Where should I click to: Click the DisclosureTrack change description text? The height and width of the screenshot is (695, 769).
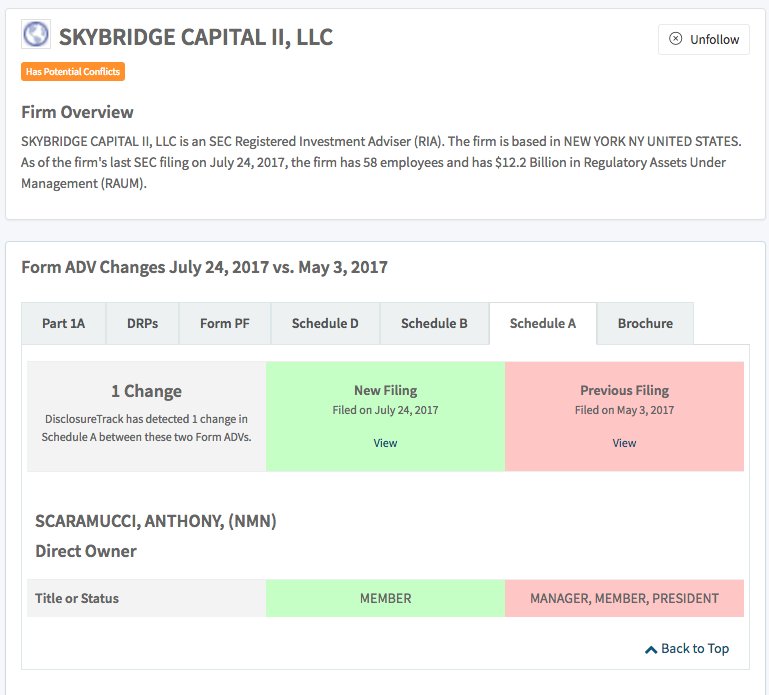click(x=146, y=428)
